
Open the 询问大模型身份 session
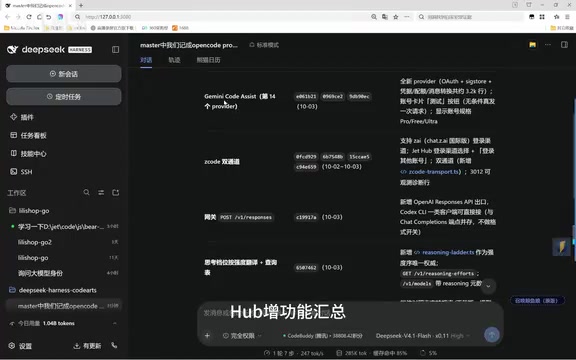click(64, 273)
